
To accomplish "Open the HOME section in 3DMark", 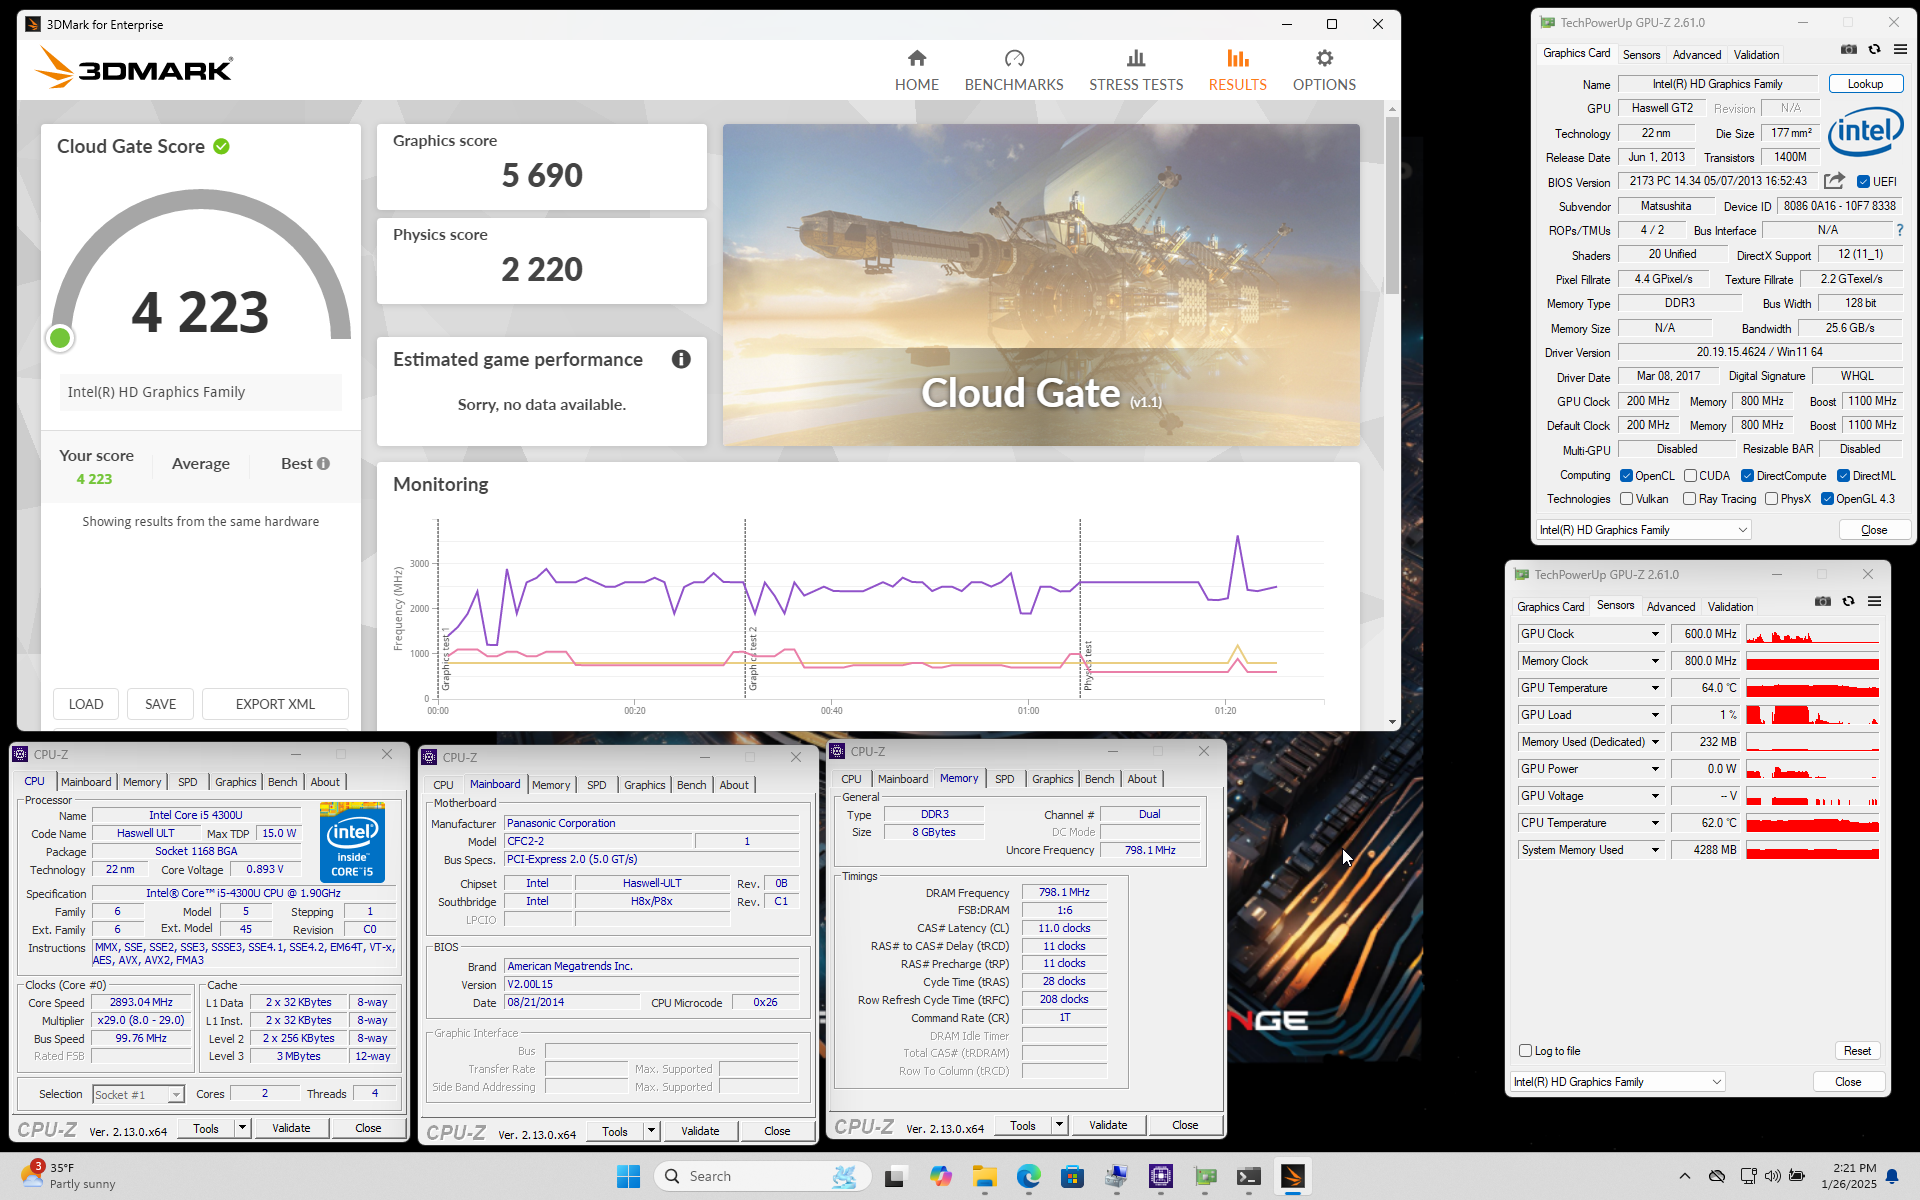I will tap(916, 70).
